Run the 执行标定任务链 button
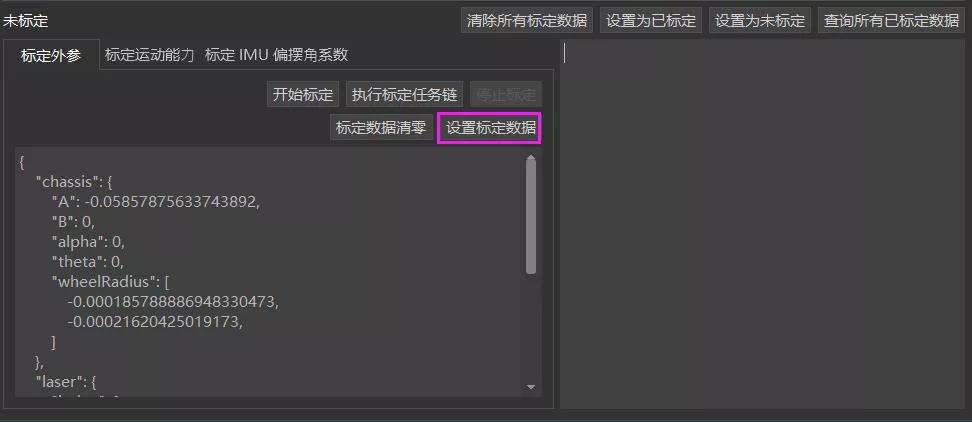Image resolution: width=972 pixels, height=422 pixels. click(x=404, y=95)
